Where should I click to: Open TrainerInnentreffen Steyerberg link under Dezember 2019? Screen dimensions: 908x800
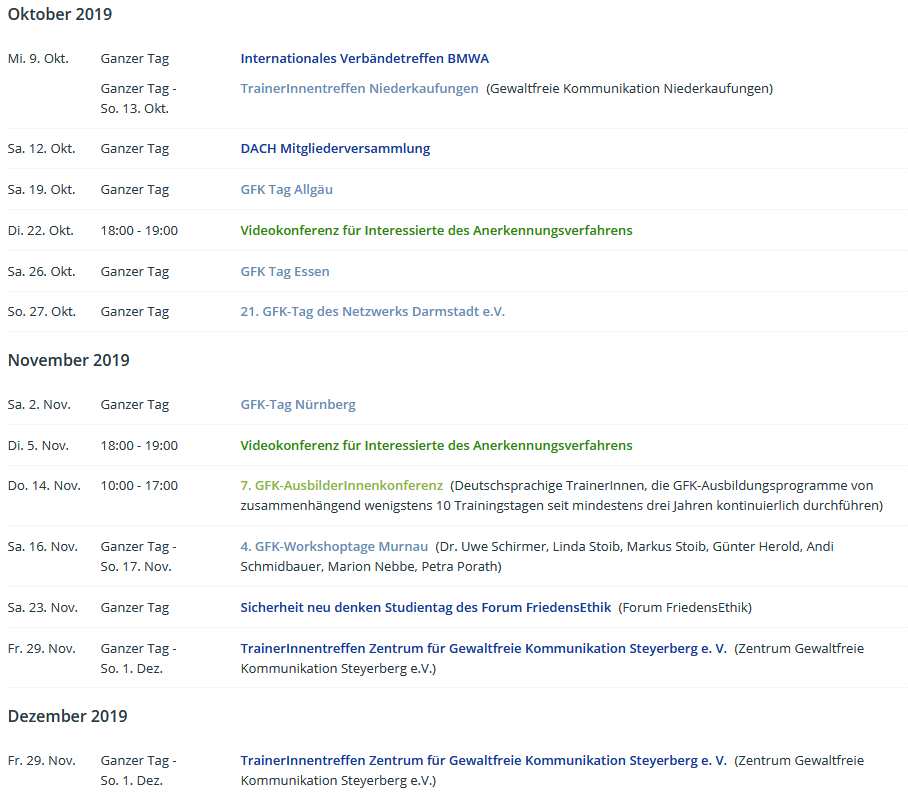click(x=484, y=760)
